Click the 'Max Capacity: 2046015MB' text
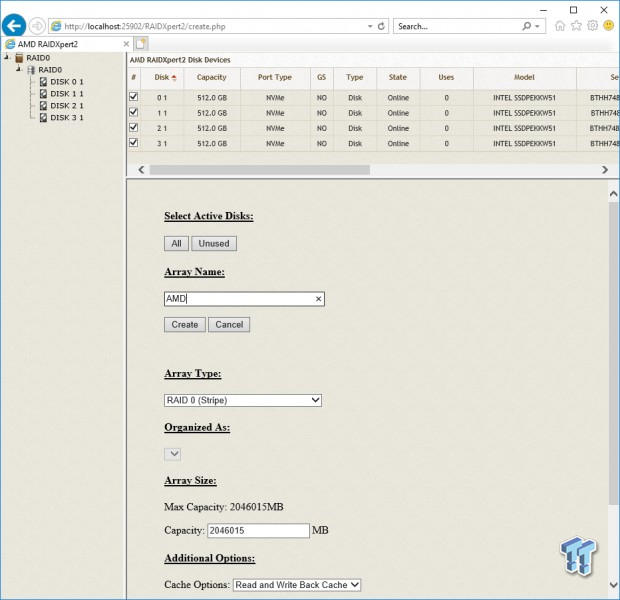Viewport: 620px width, 600px height. 224,507
